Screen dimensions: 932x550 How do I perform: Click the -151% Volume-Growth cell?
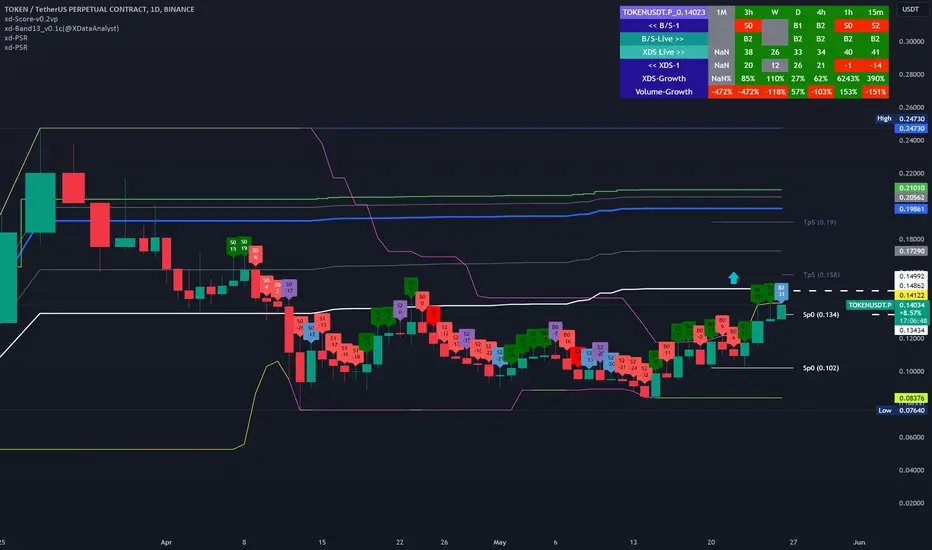click(876, 92)
